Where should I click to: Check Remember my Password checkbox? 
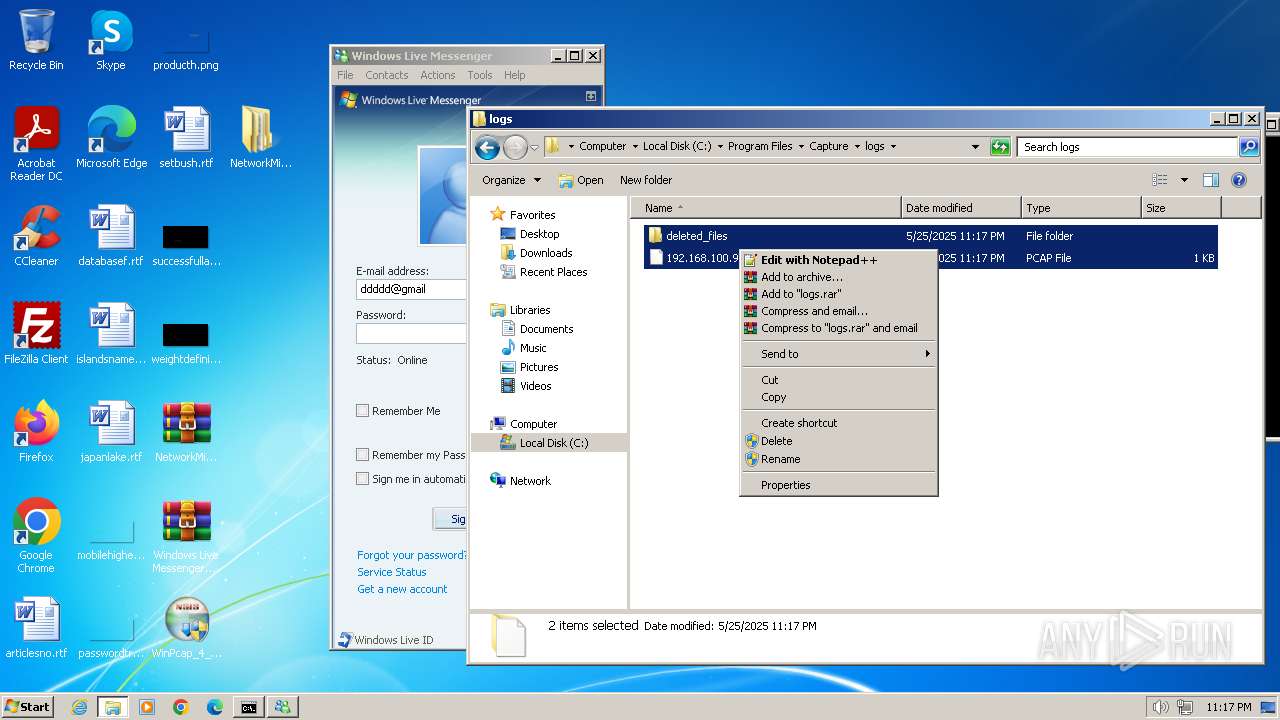[x=363, y=454]
